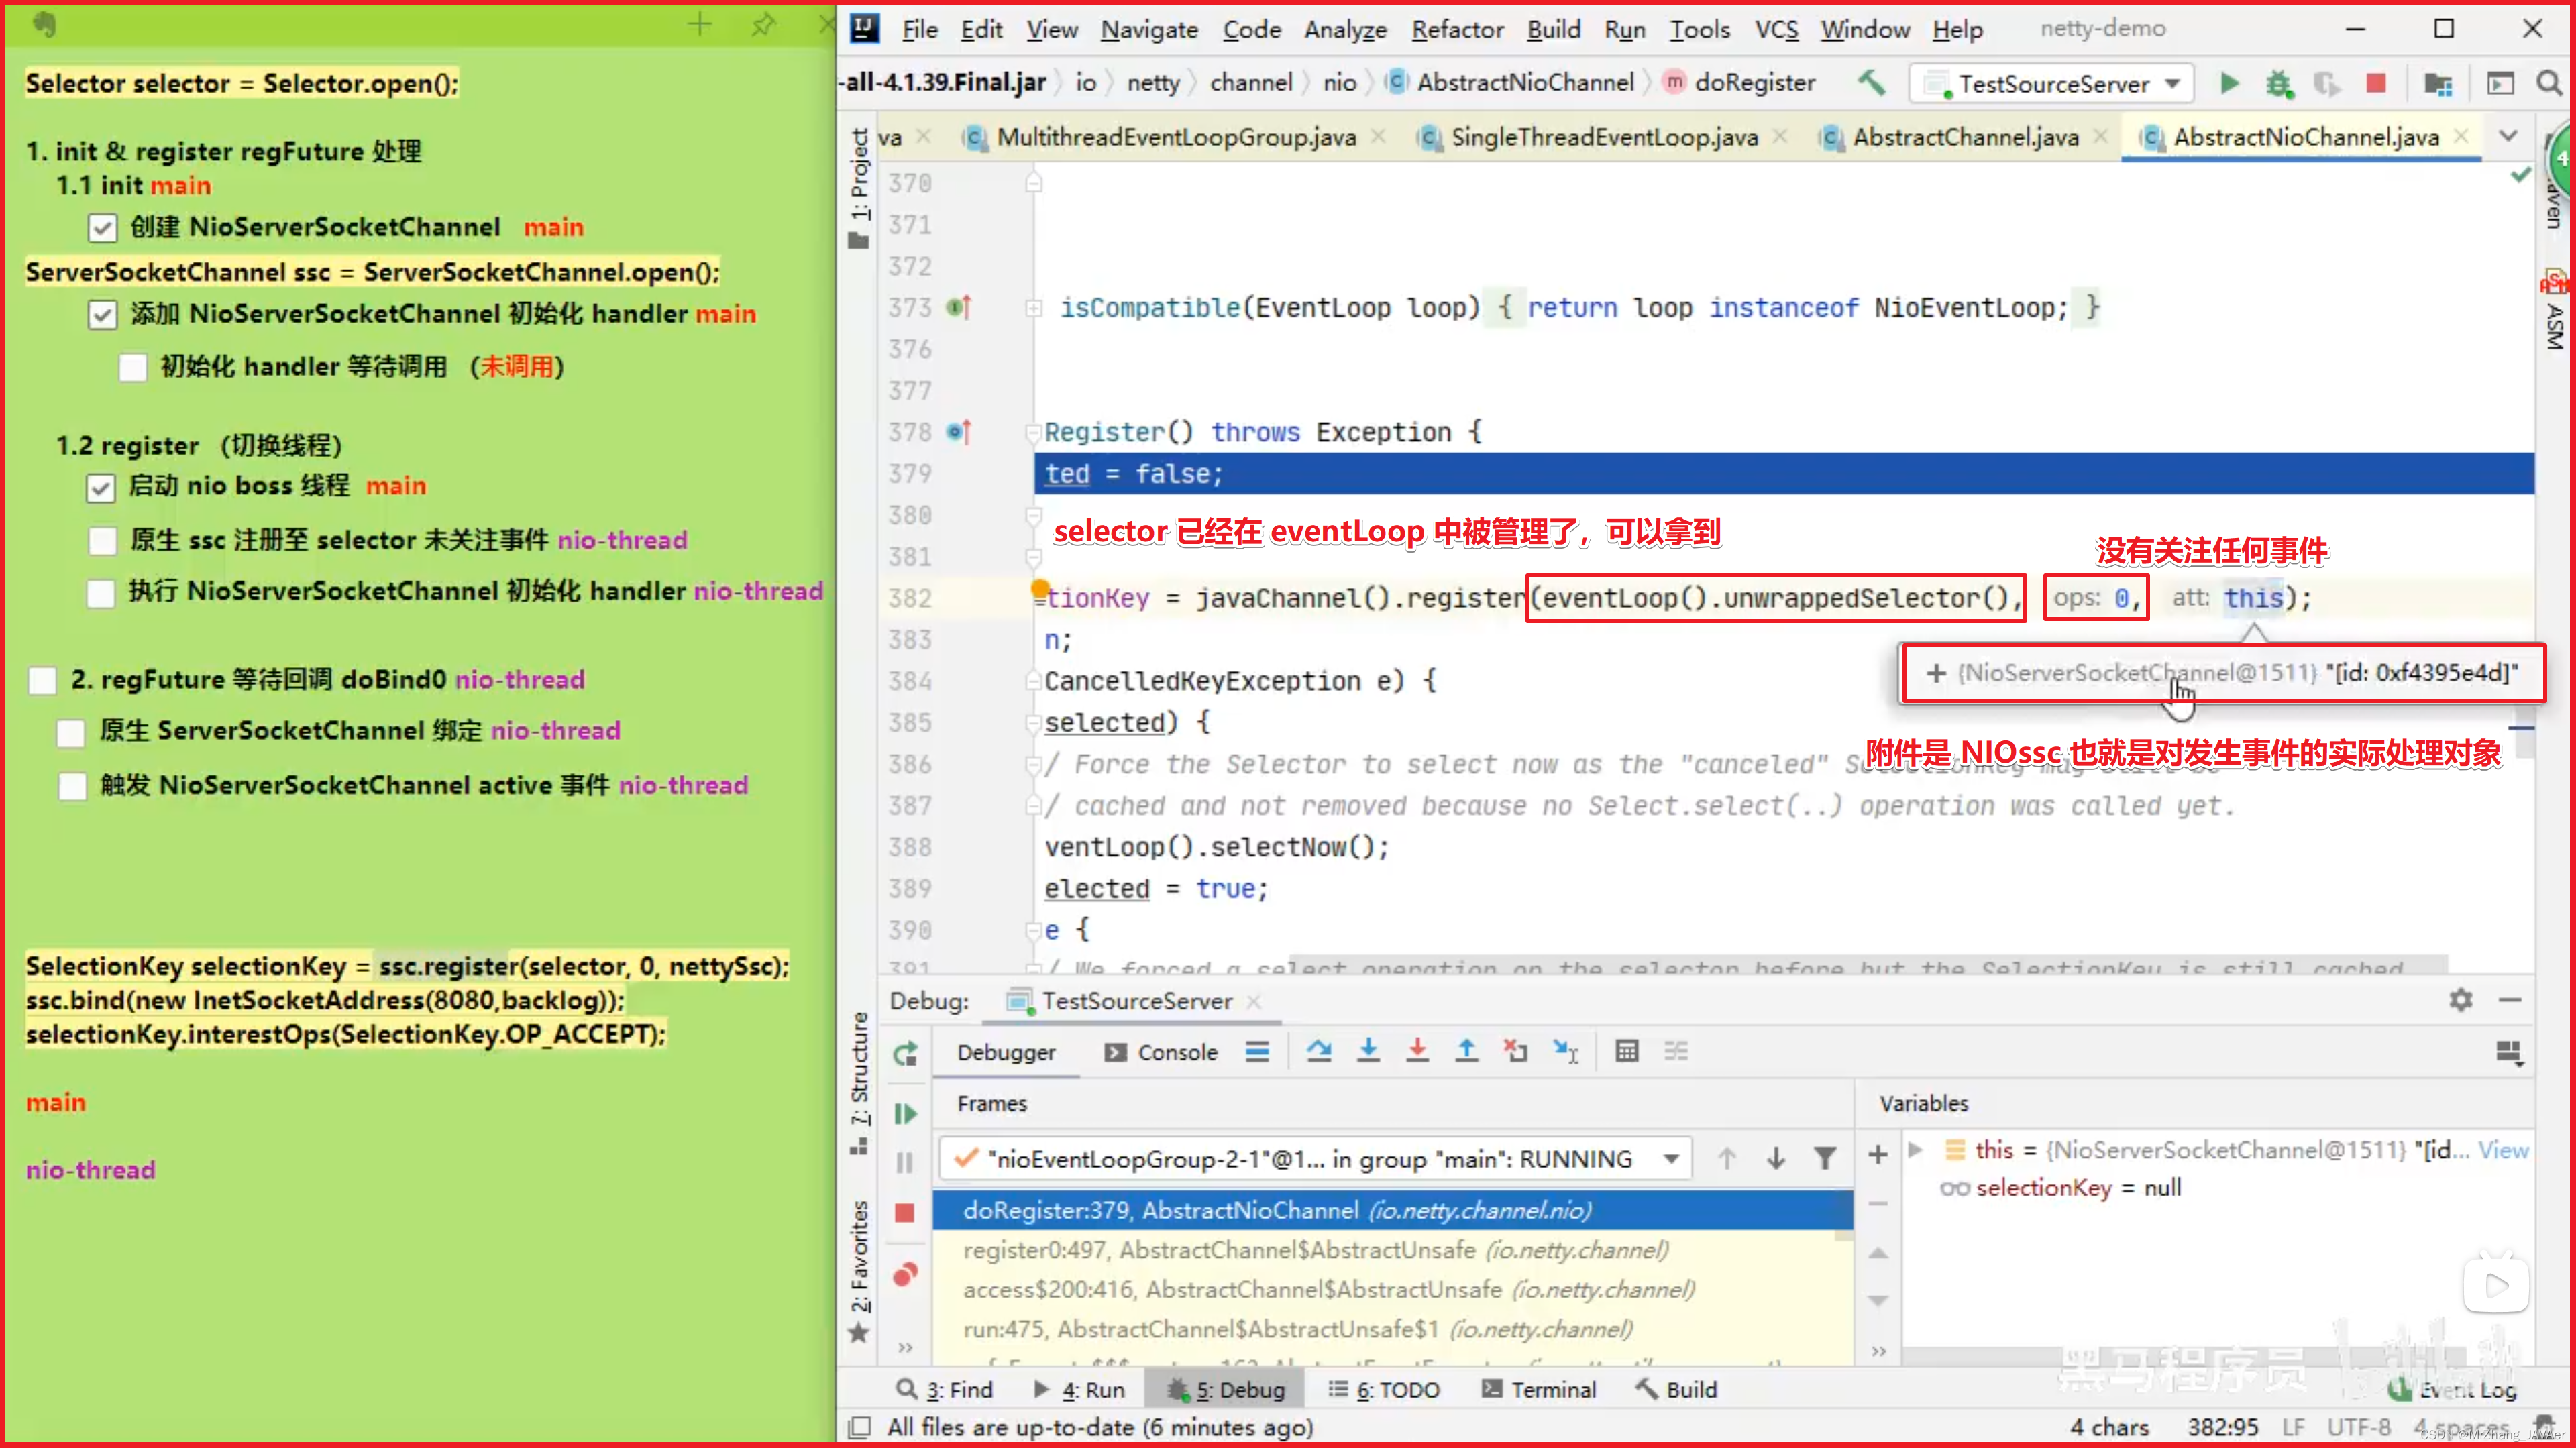
Task: Open debug panel settings gear
Action: [2461, 1000]
